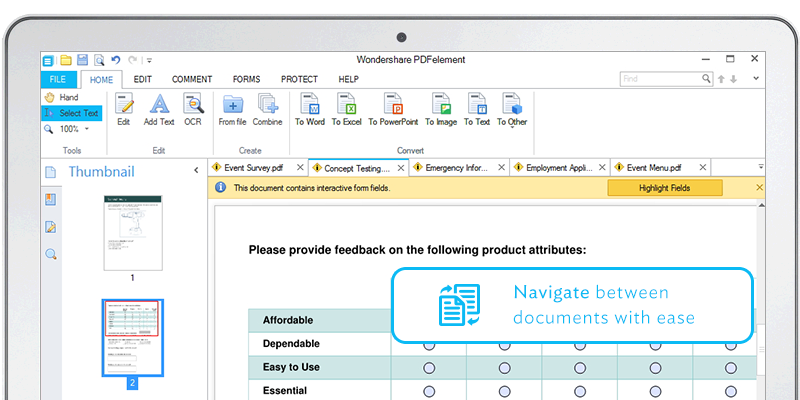The width and height of the screenshot is (800, 400).
Task: Undo the last action
Action: click(x=116, y=60)
